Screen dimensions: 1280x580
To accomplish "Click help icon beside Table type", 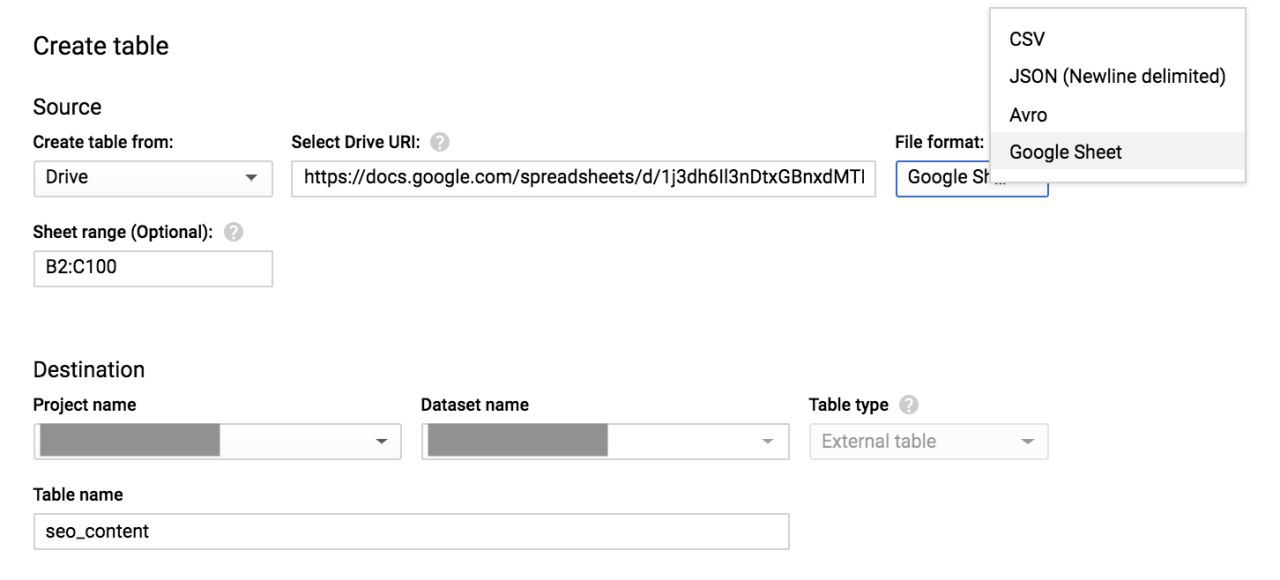I will point(908,405).
